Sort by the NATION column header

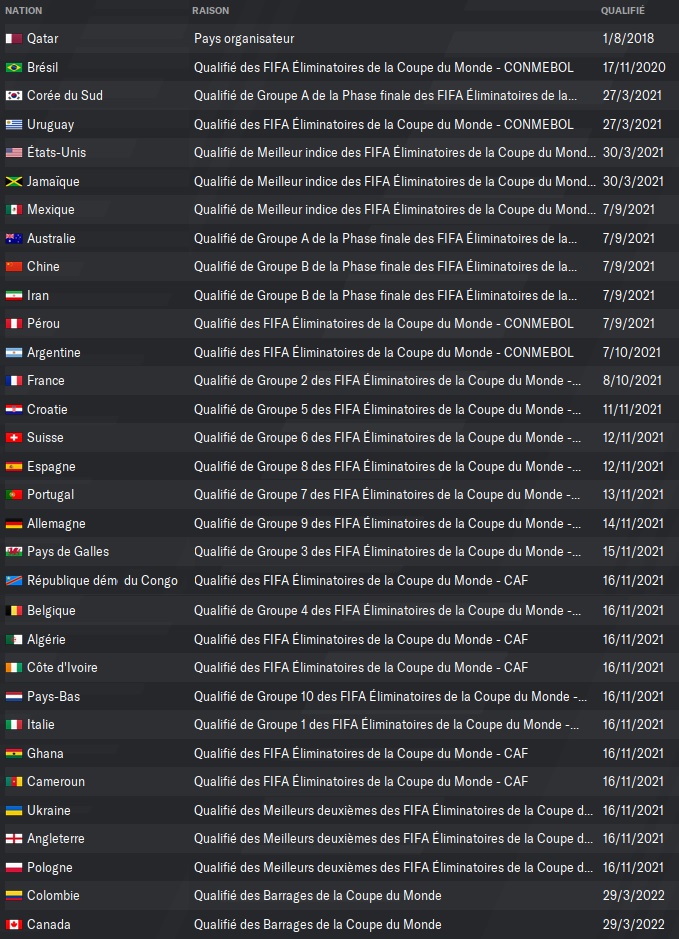[24, 11]
